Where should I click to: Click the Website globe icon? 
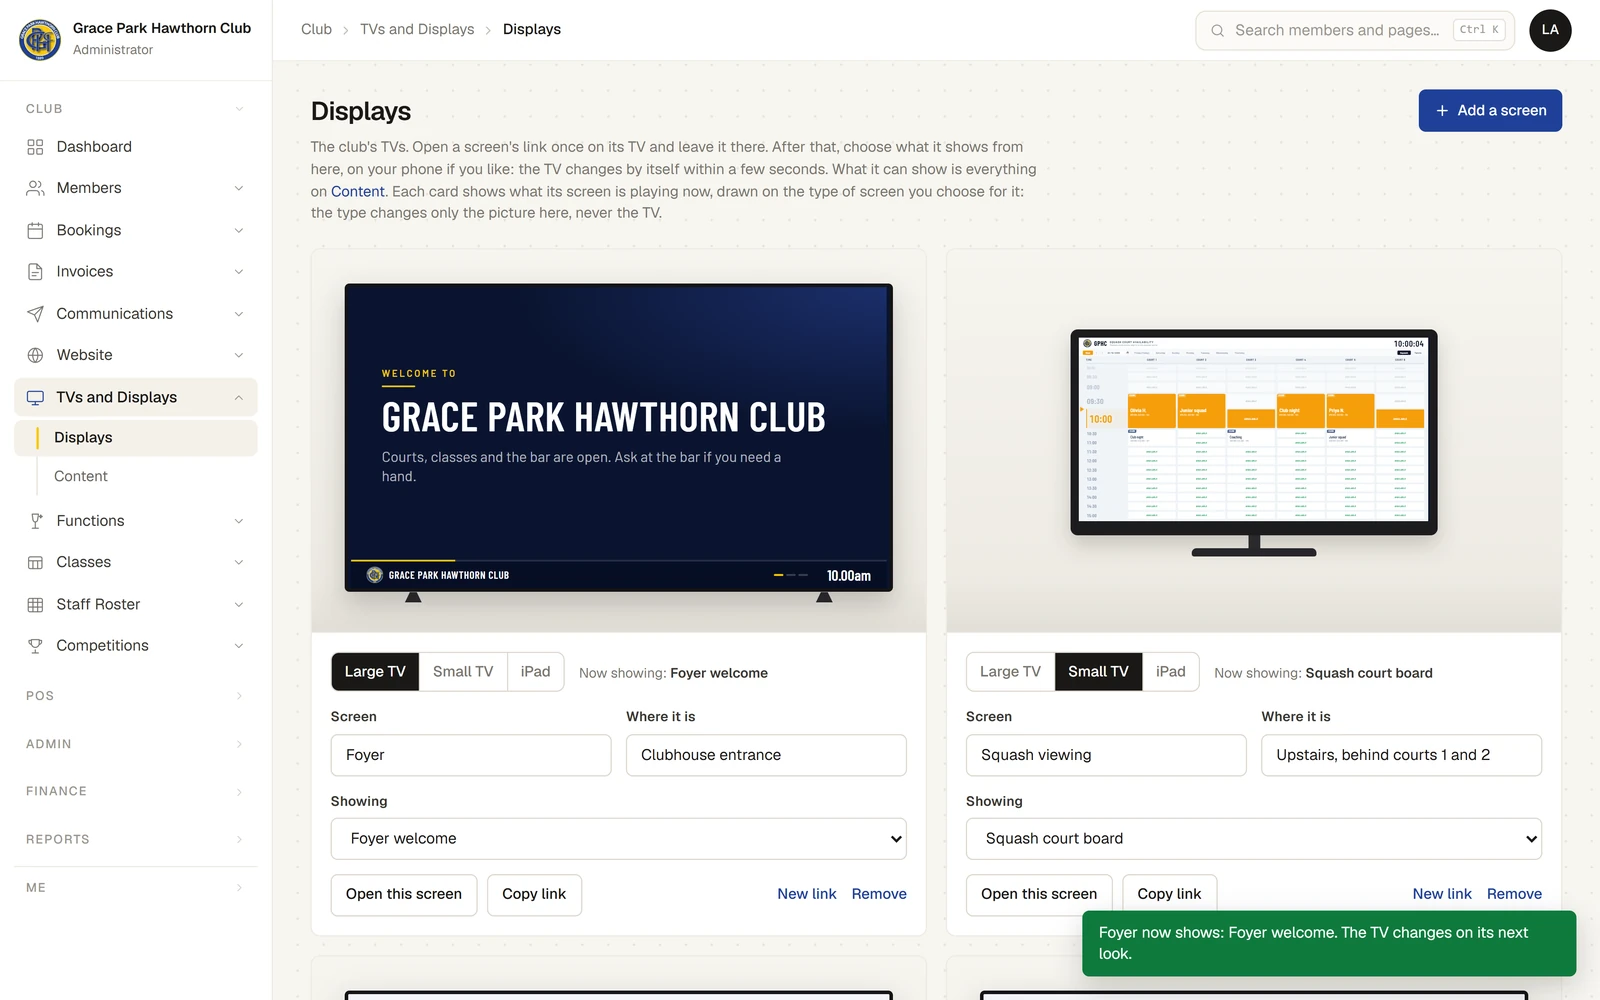tap(35, 355)
